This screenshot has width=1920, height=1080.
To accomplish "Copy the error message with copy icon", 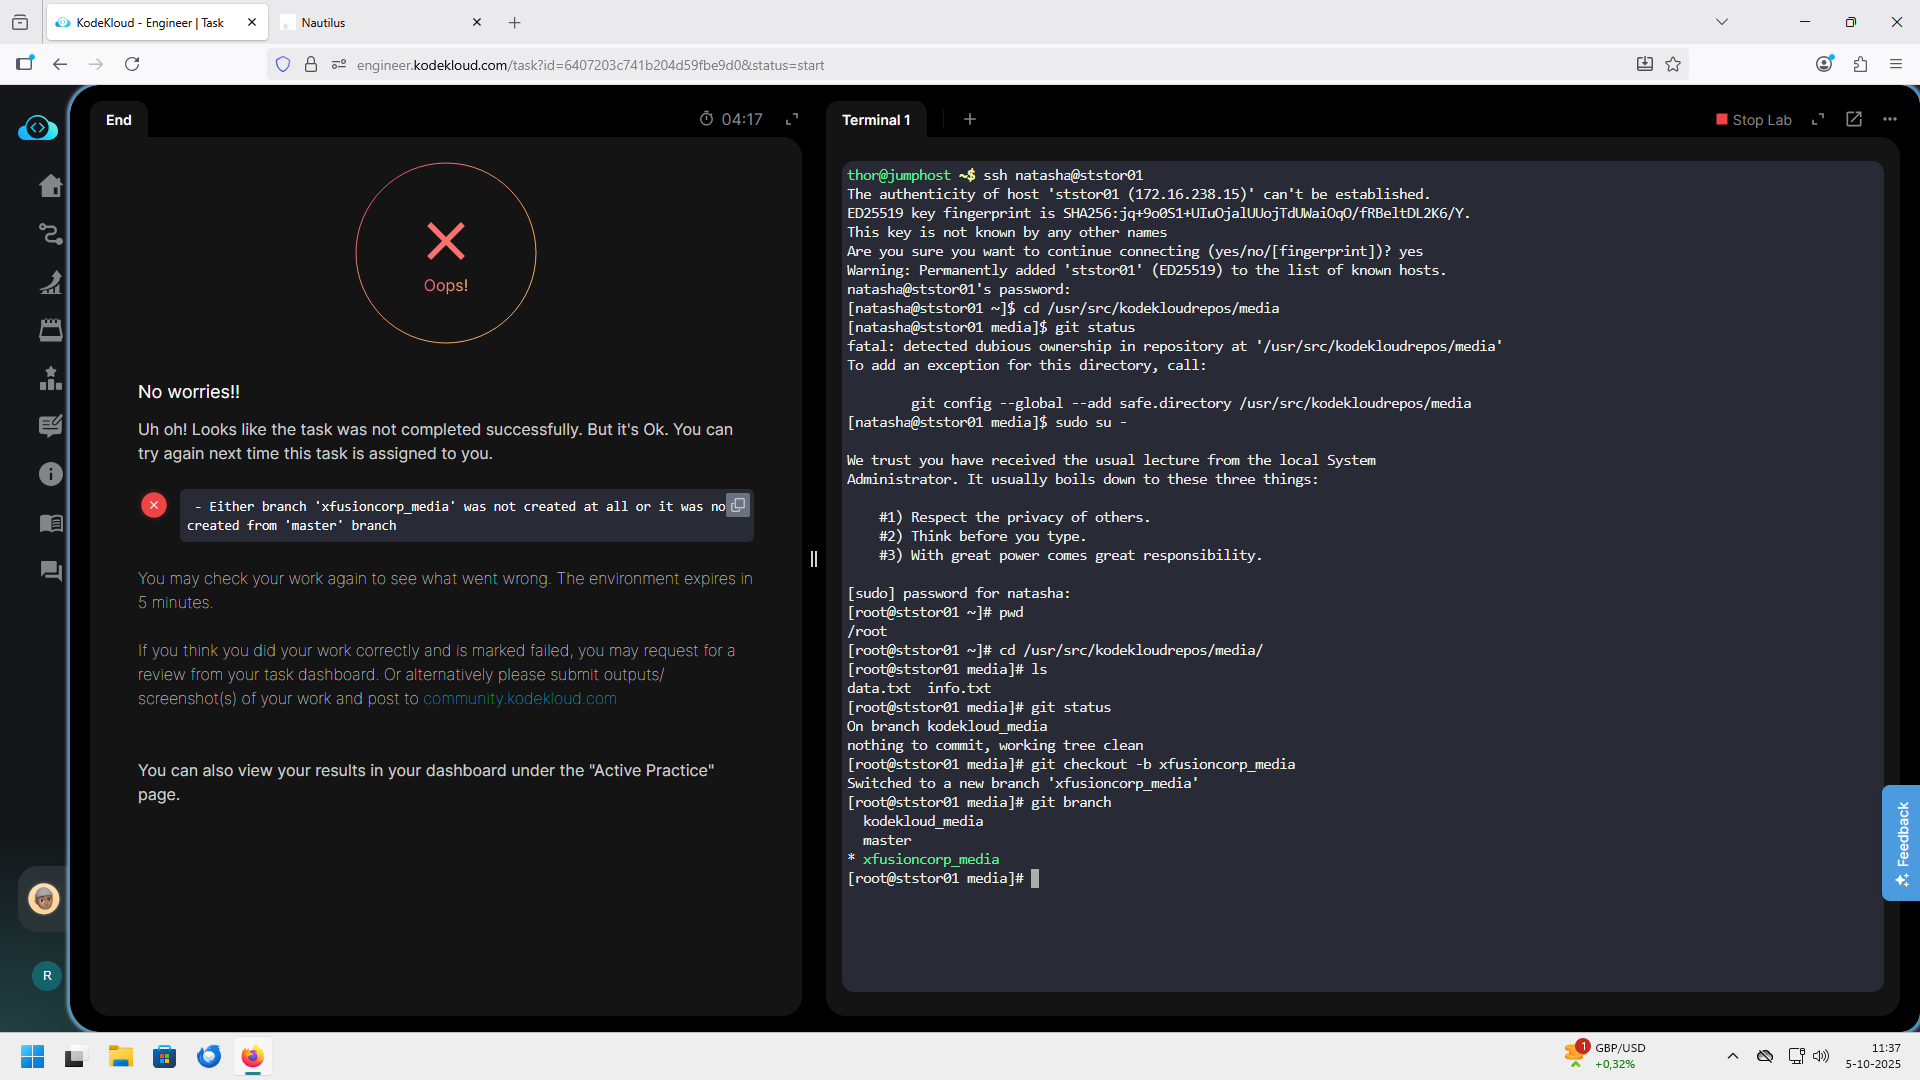I will point(738,505).
